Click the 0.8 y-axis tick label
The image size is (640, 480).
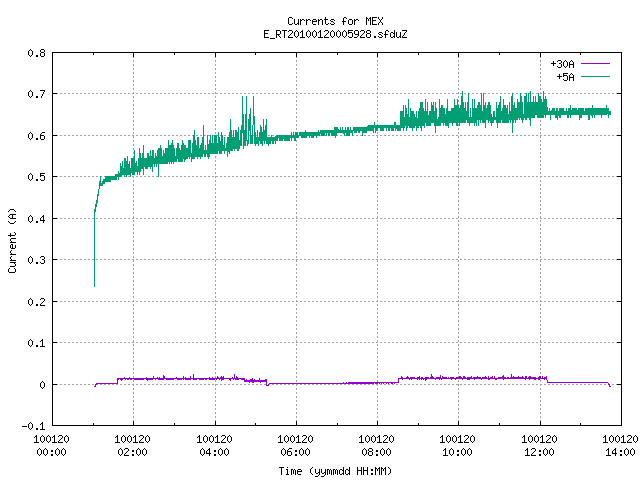pyautogui.click(x=36, y=53)
